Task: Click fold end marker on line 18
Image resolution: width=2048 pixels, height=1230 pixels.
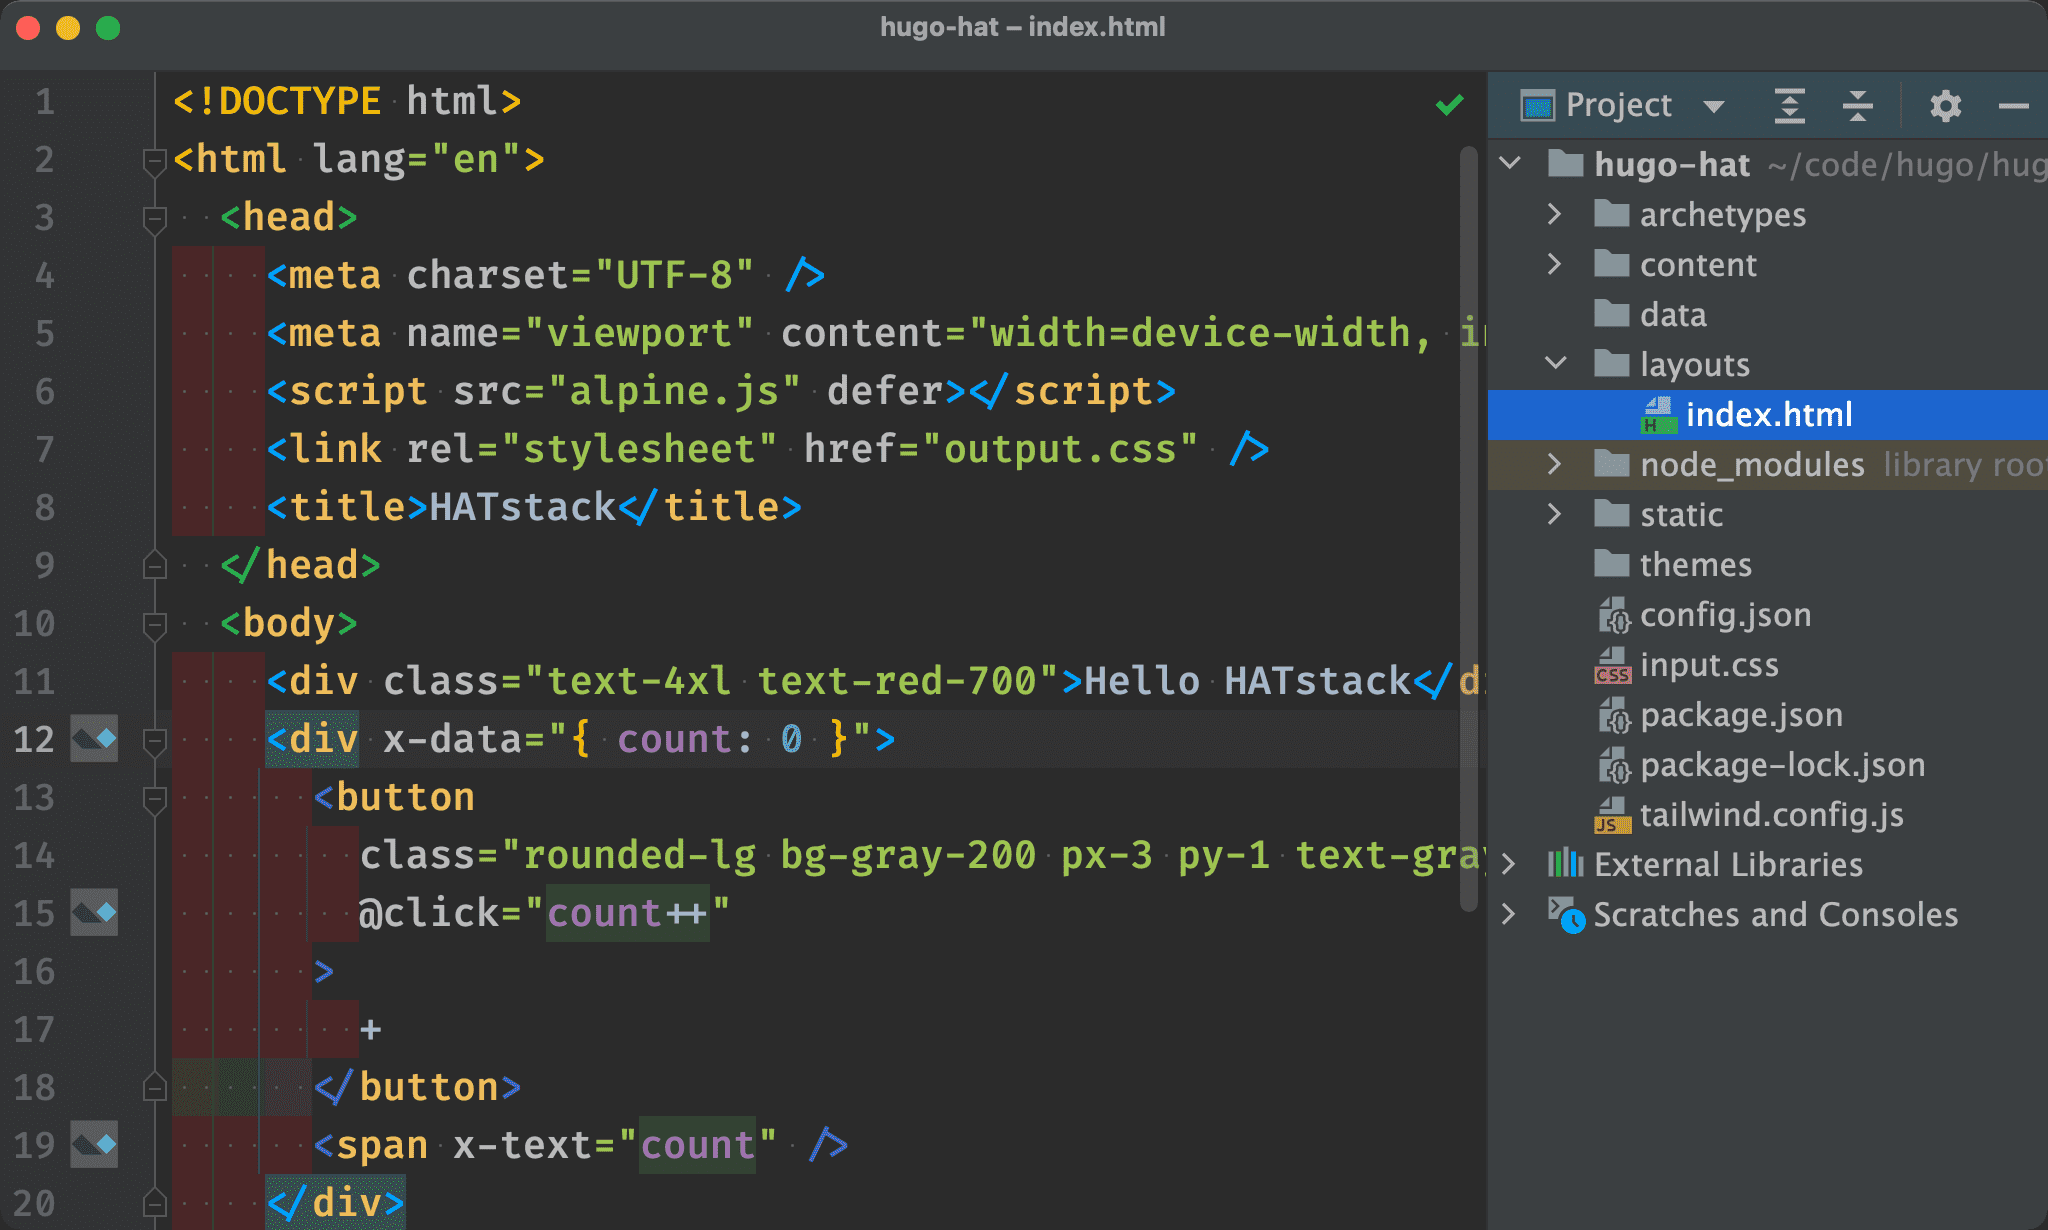Action: pos(154,1087)
